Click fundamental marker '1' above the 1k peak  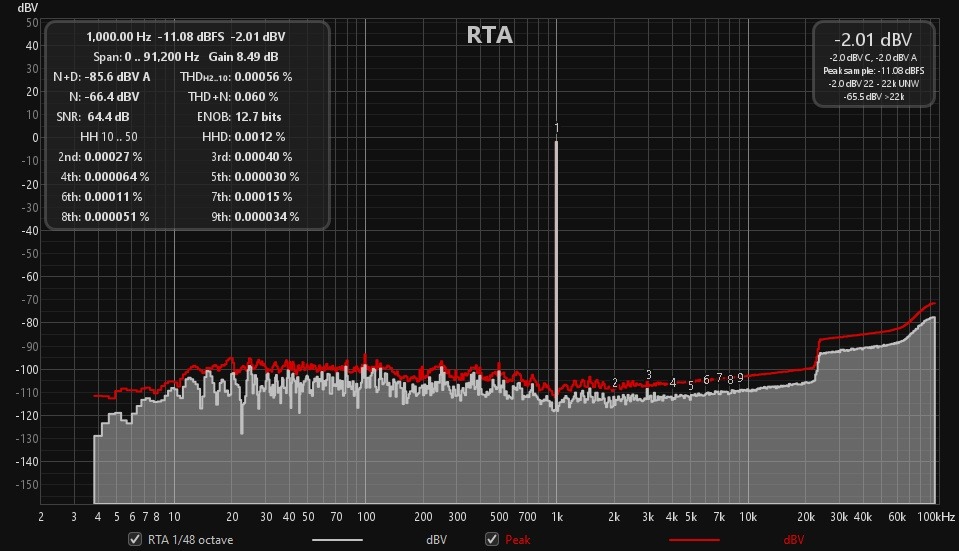click(557, 128)
